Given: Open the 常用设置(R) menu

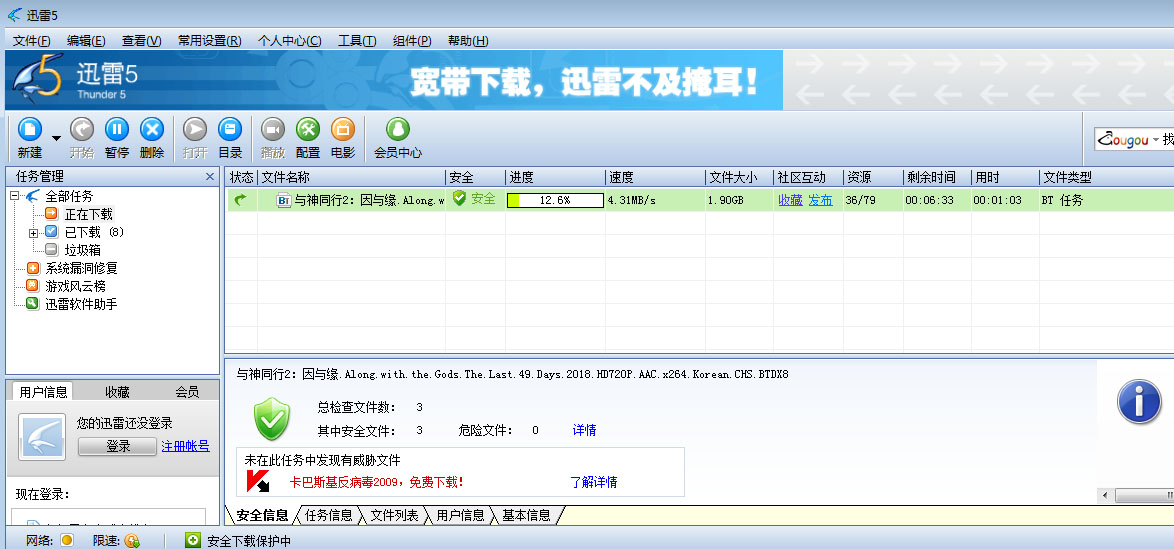Looking at the screenshot, I should point(210,40).
